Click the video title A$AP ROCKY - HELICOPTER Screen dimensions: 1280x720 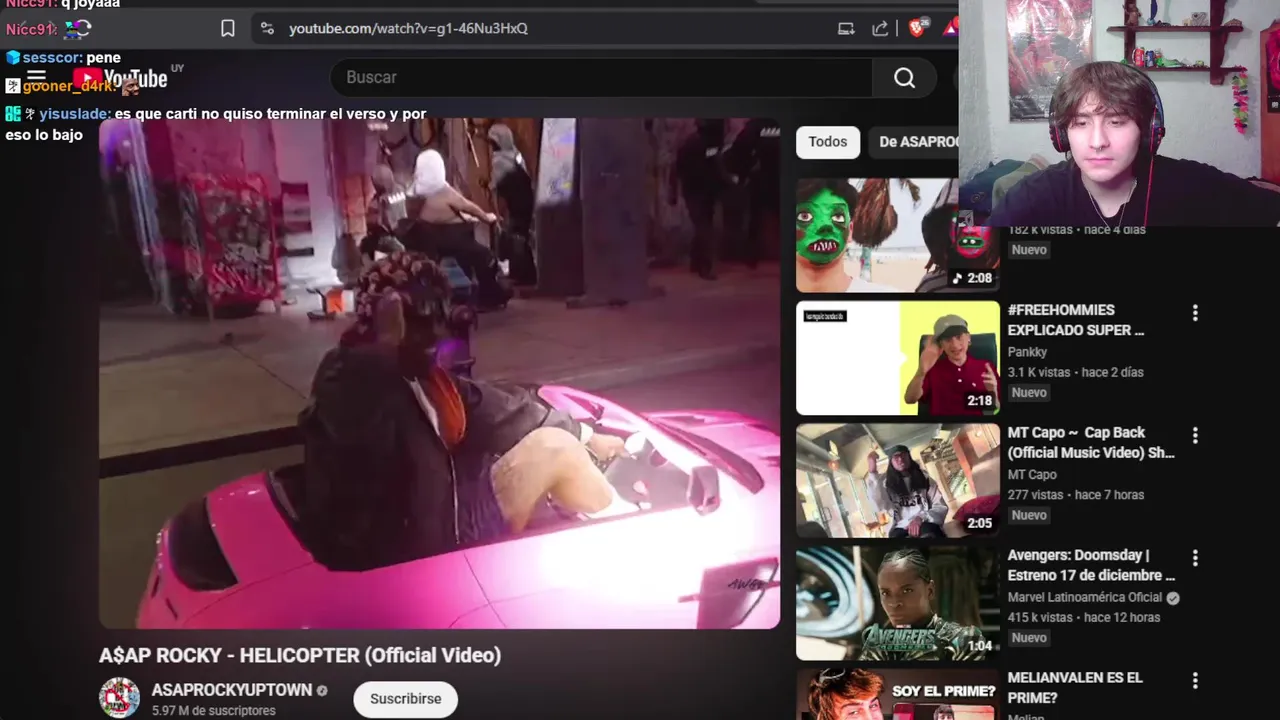300,655
